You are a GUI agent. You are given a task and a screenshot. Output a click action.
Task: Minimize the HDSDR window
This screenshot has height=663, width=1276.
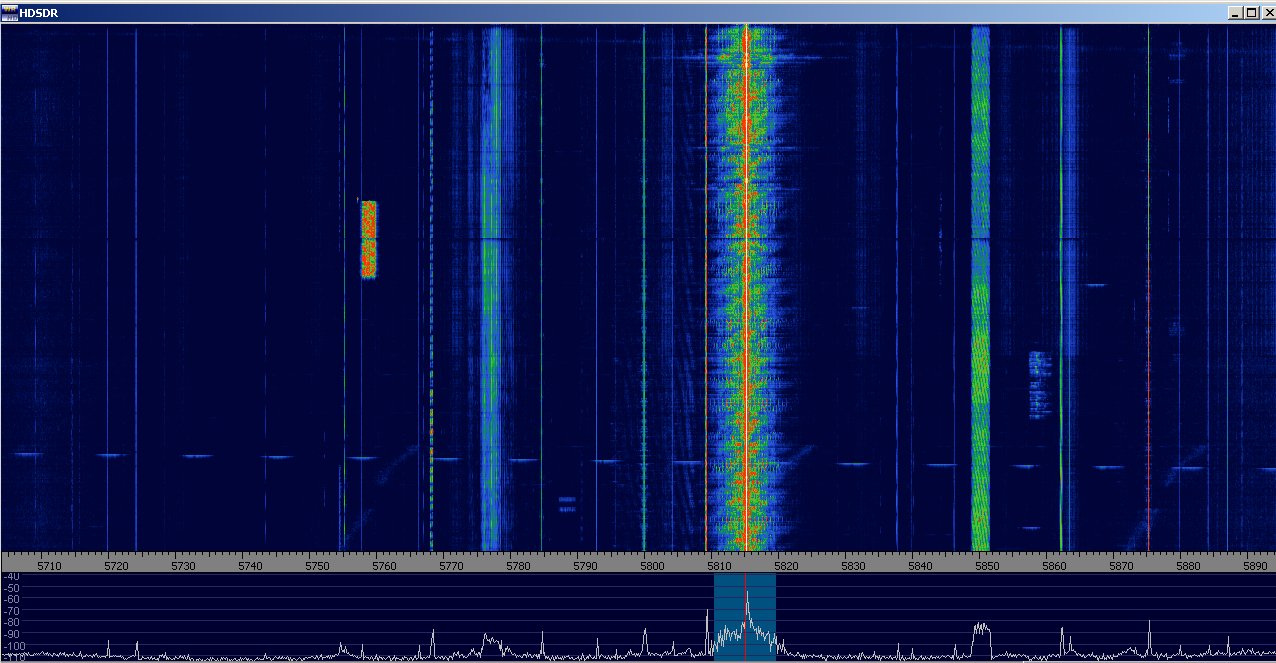(1236, 13)
